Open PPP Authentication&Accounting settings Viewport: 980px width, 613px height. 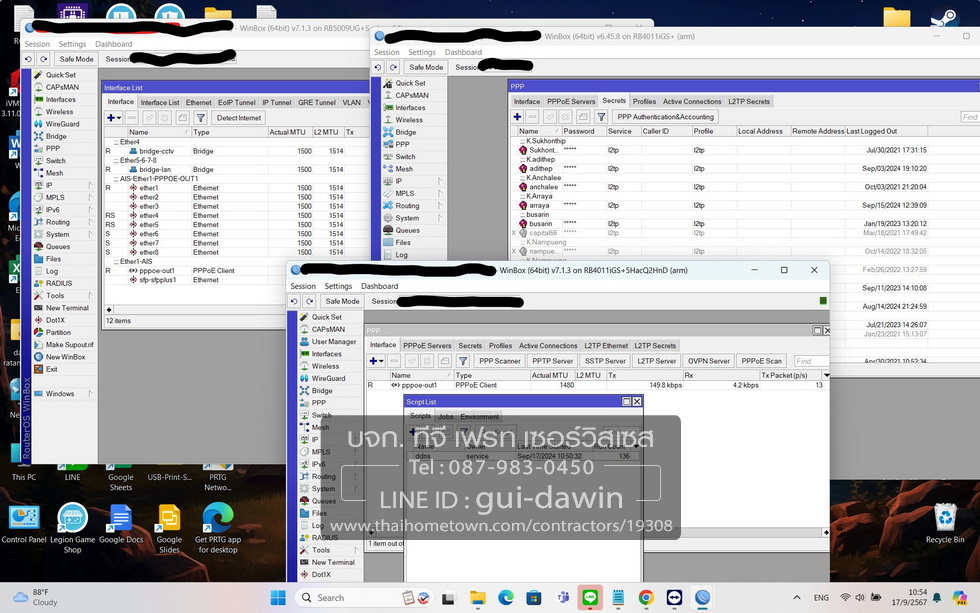[666, 117]
